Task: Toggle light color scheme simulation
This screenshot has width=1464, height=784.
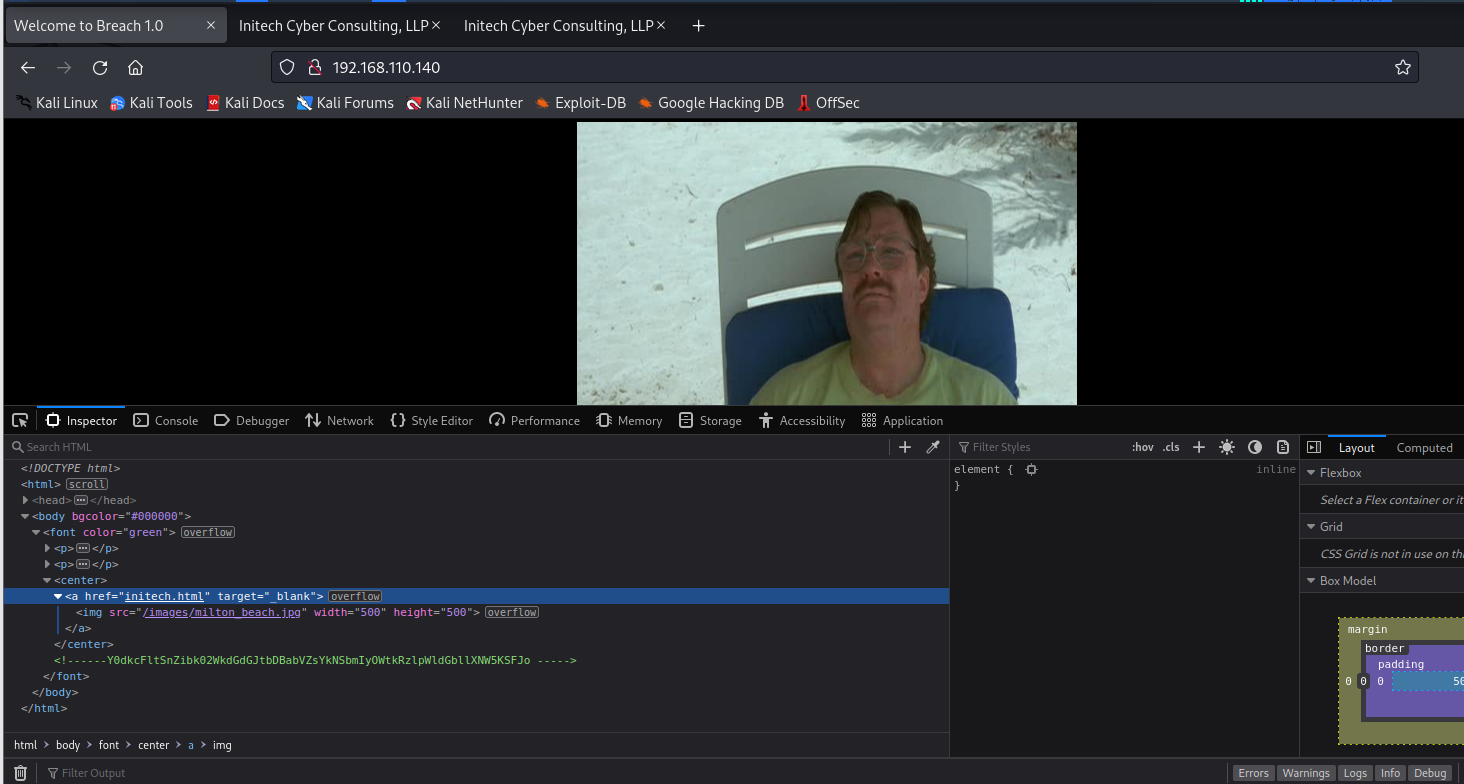Action: pyautogui.click(x=1227, y=447)
